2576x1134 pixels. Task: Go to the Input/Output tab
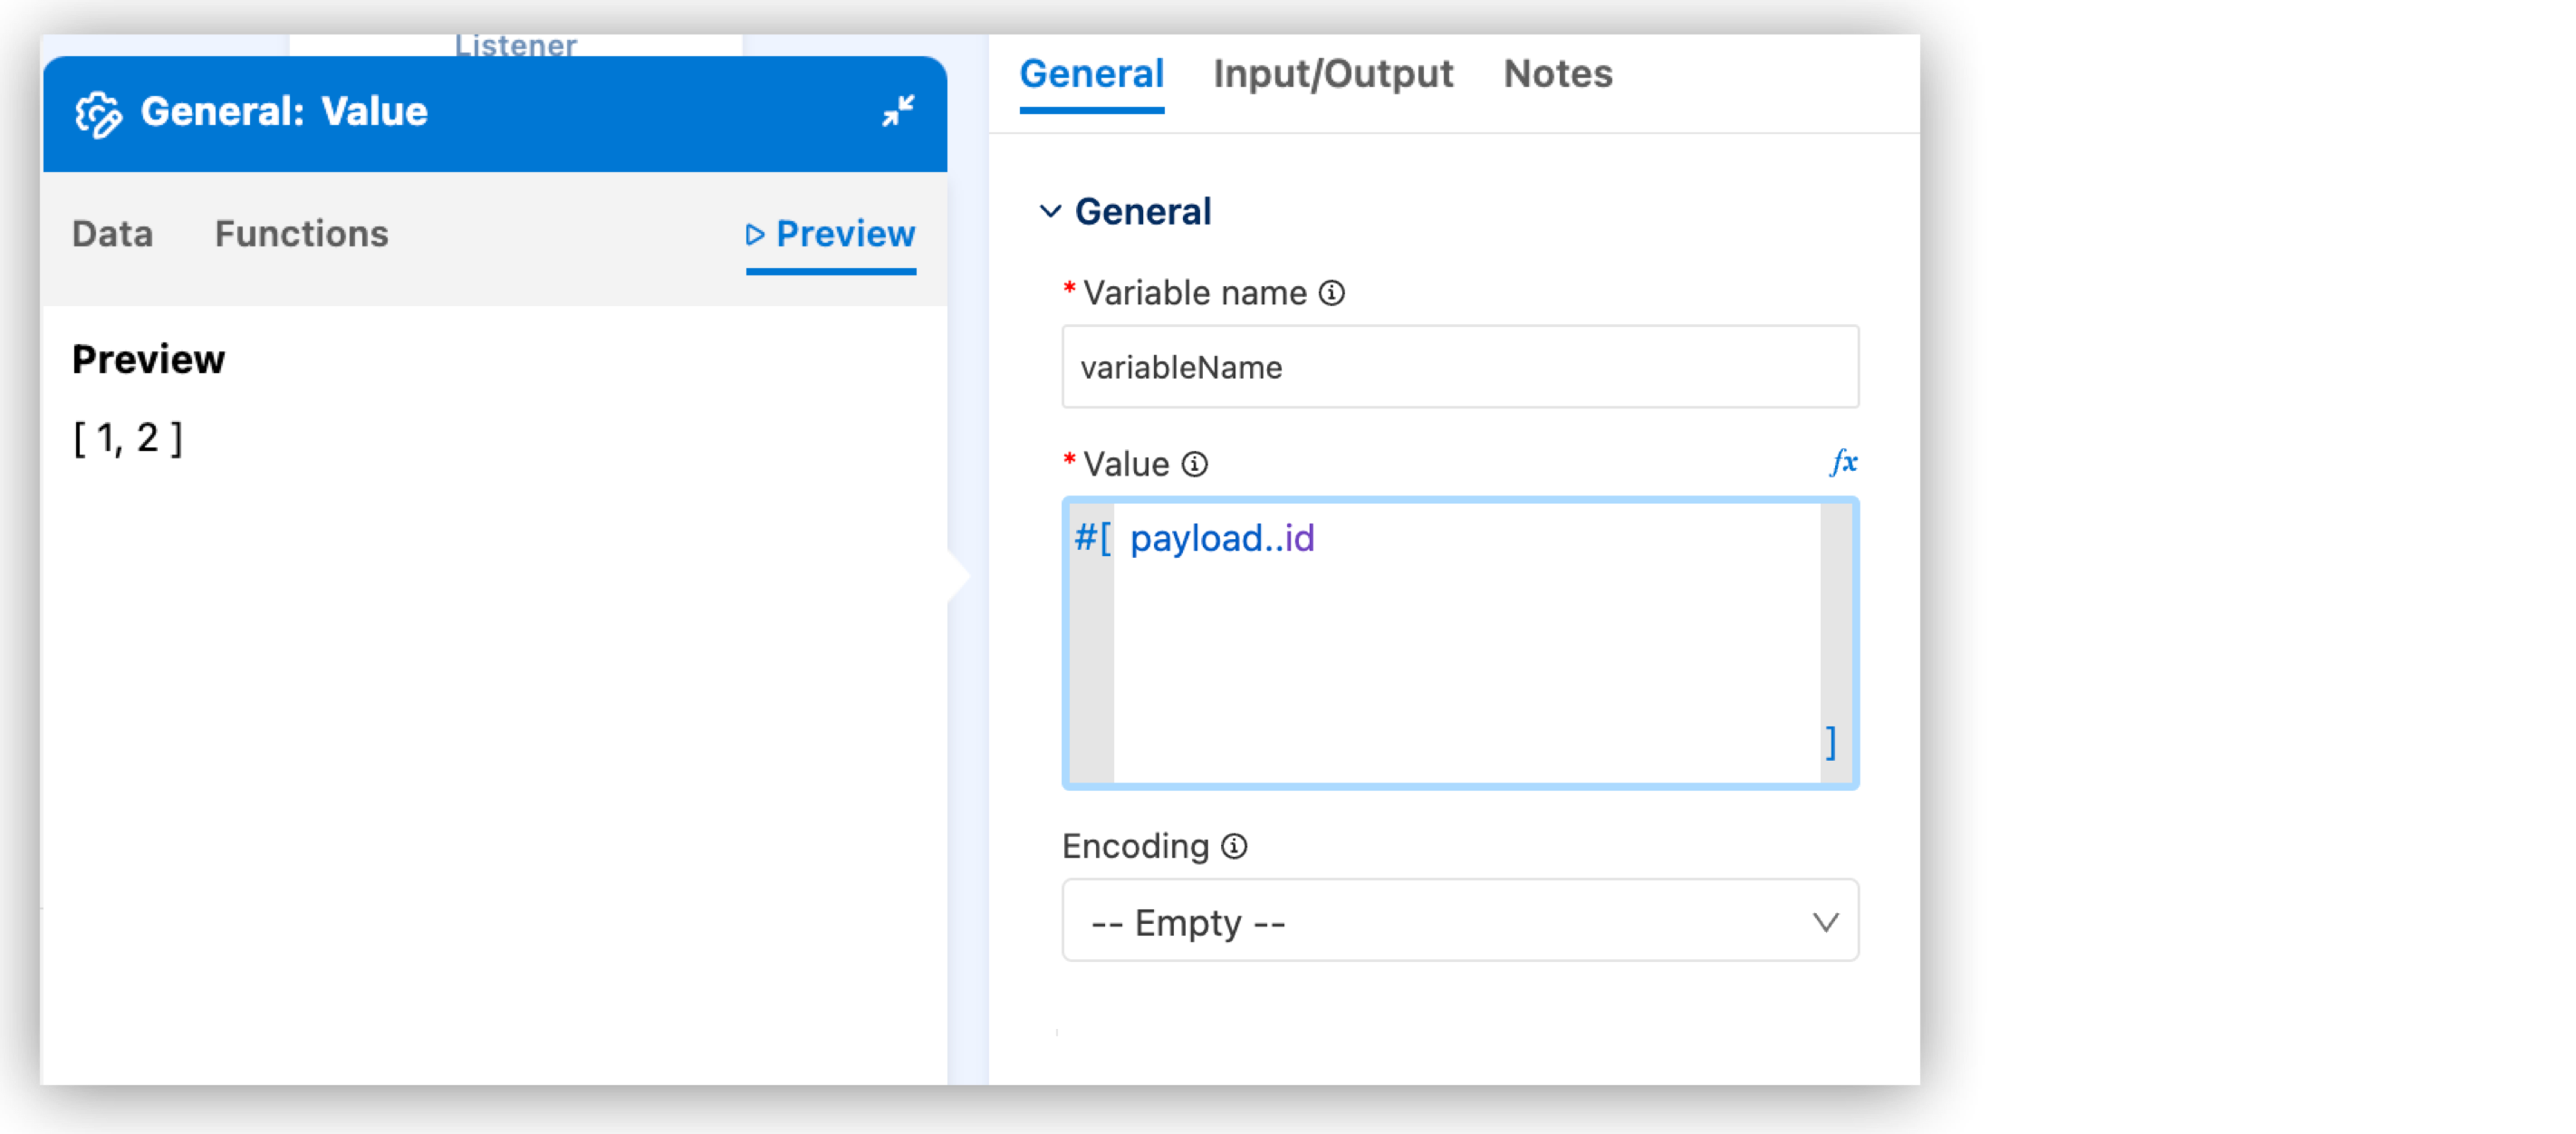1332,74
